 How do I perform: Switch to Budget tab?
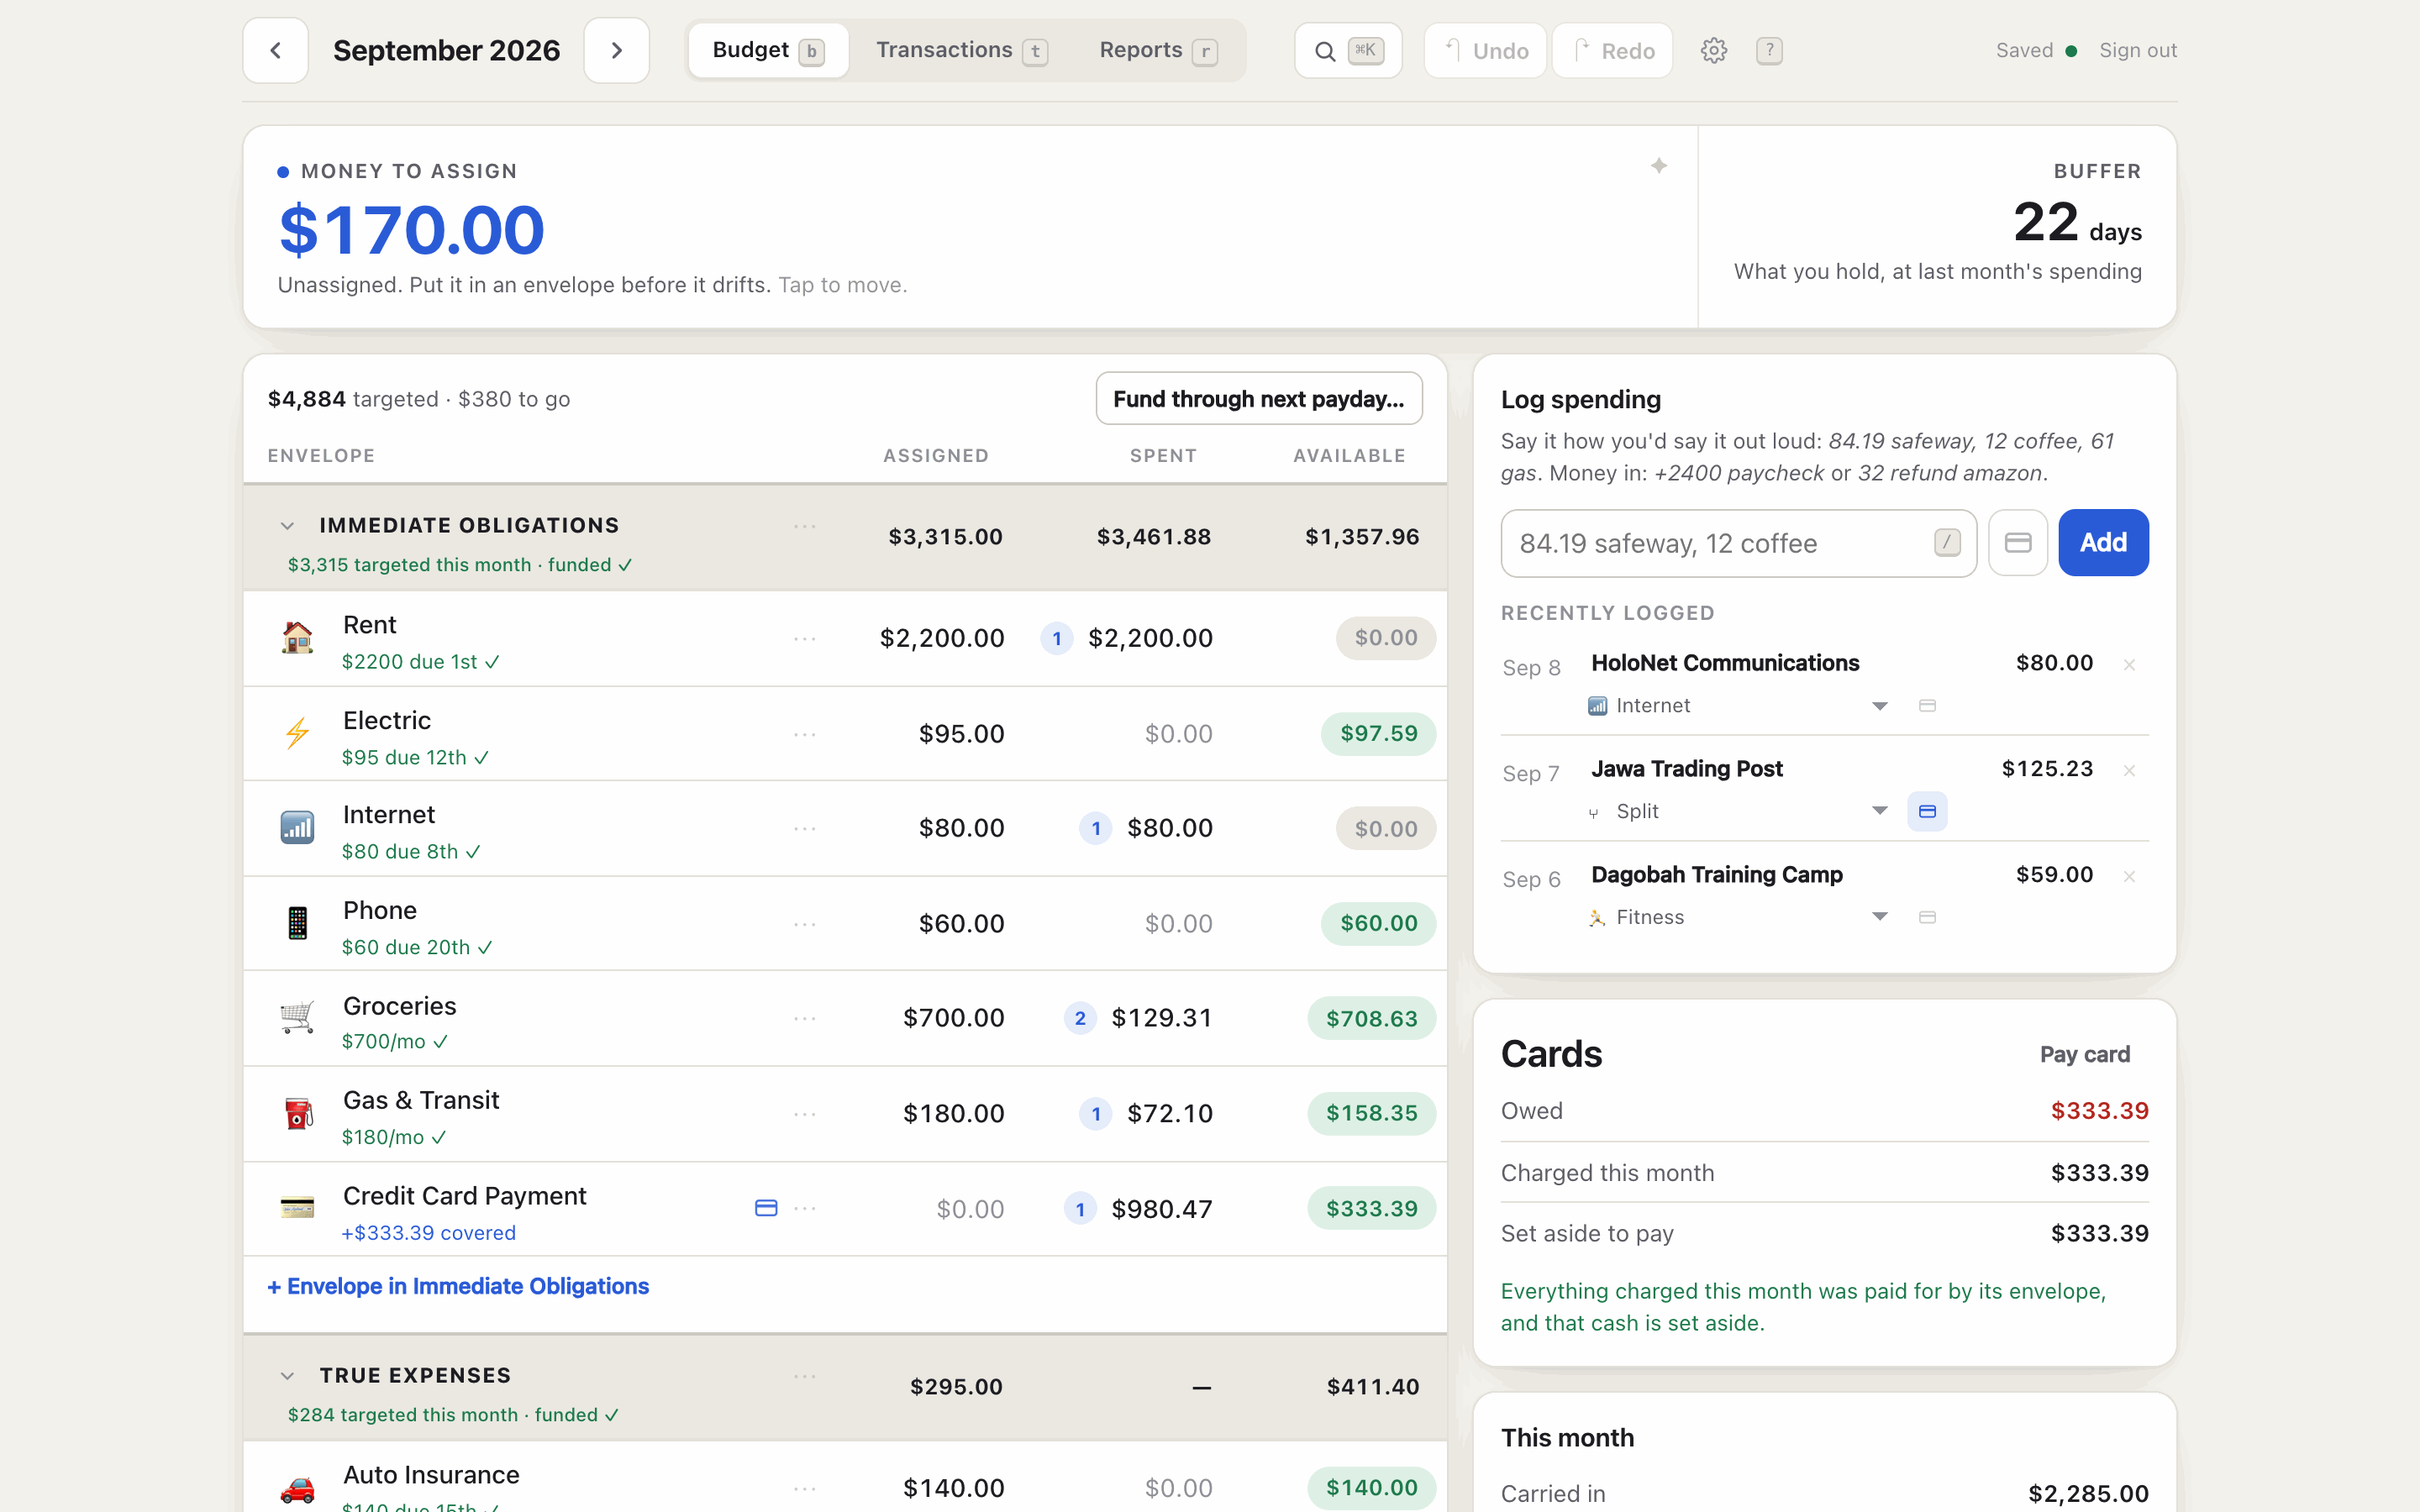tap(768, 50)
